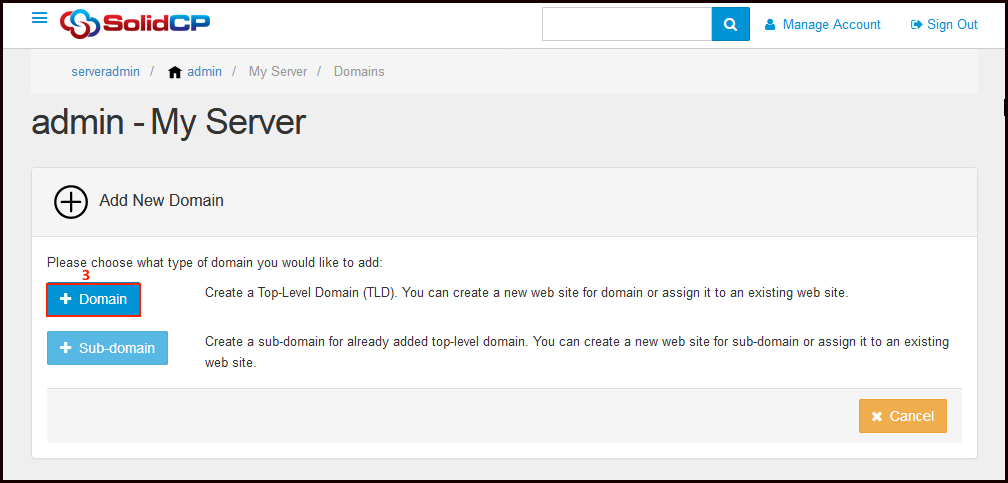Select the Domains breadcrumb item
Screen dimensions: 1008x483
(x=359, y=72)
